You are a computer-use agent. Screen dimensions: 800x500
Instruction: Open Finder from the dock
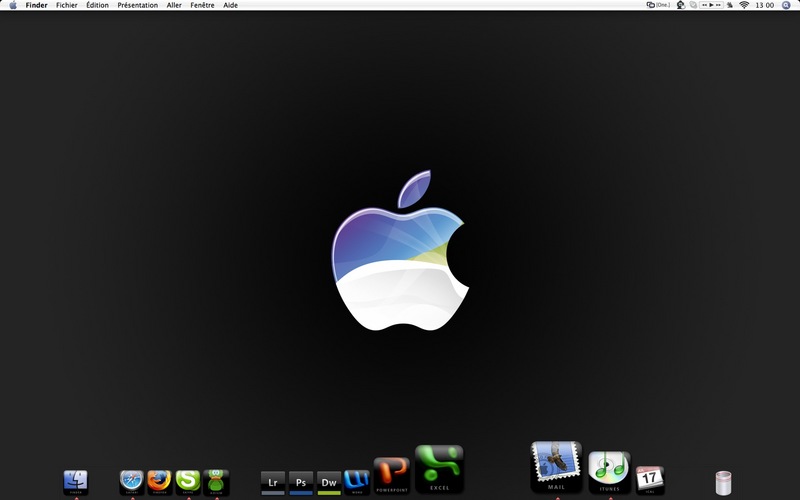[x=76, y=483]
